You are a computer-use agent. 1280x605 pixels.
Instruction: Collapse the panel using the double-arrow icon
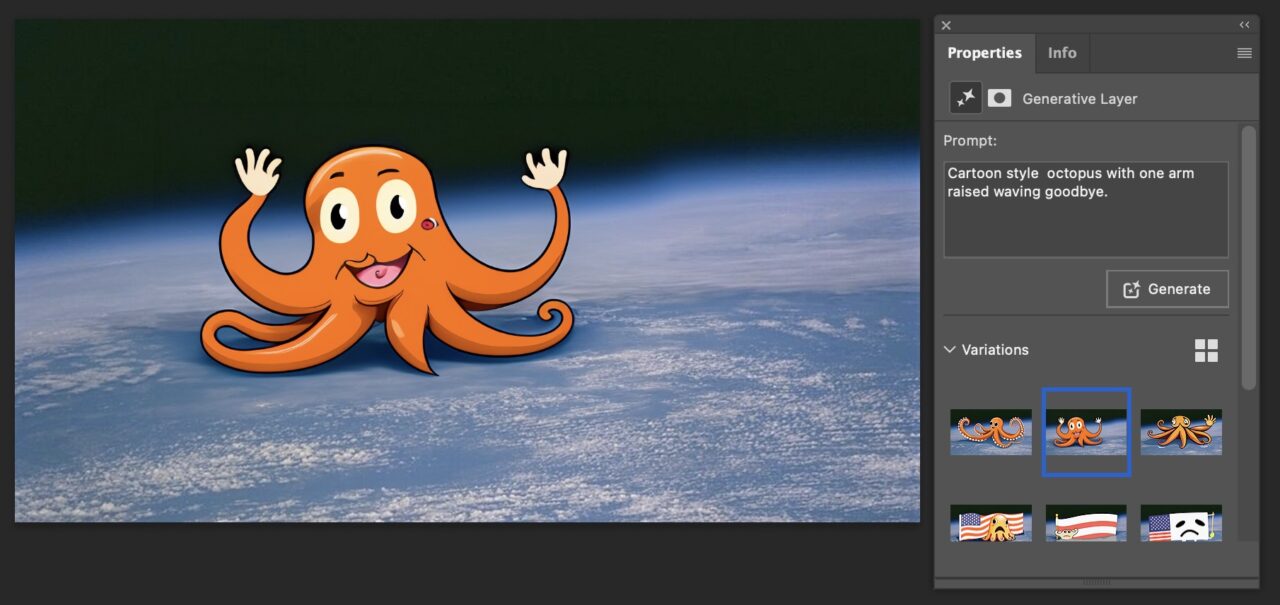point(1244,26)
